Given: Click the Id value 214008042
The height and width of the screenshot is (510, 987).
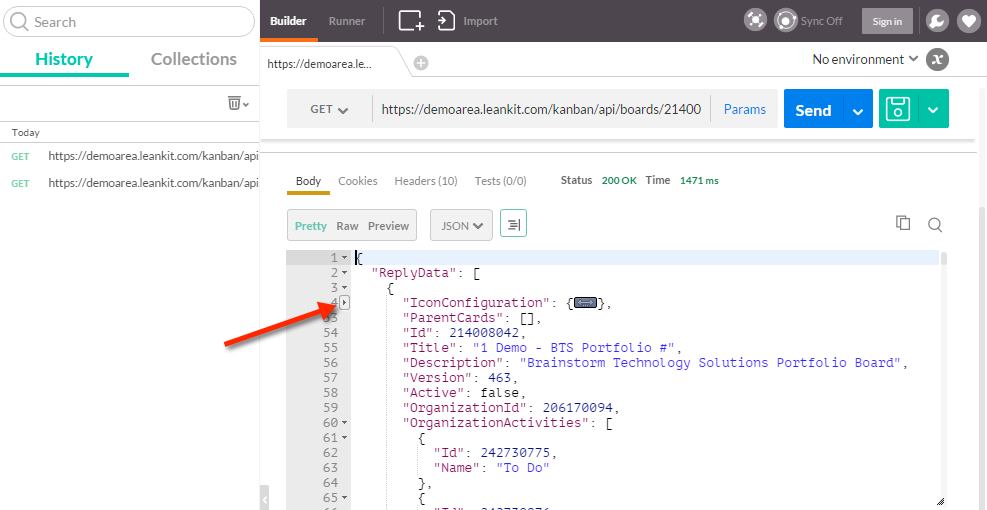Looking at the screenshot, I should click(x=484, y=332).
